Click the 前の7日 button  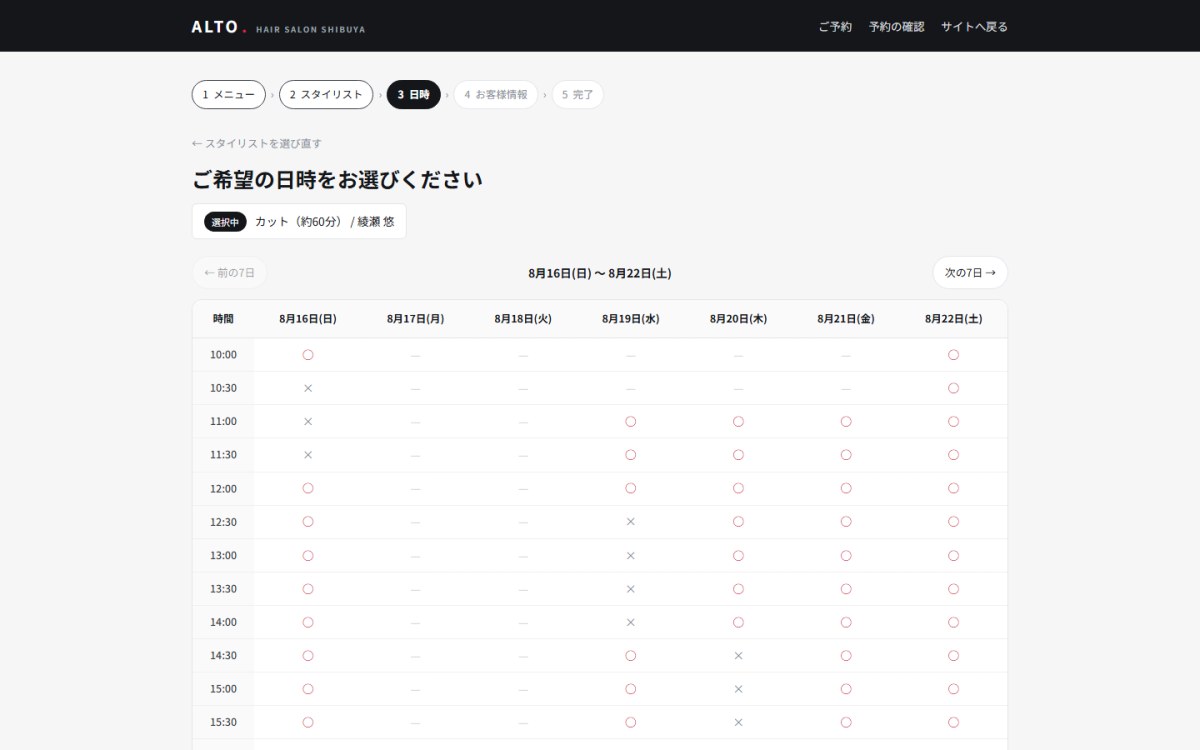(229, 272)
